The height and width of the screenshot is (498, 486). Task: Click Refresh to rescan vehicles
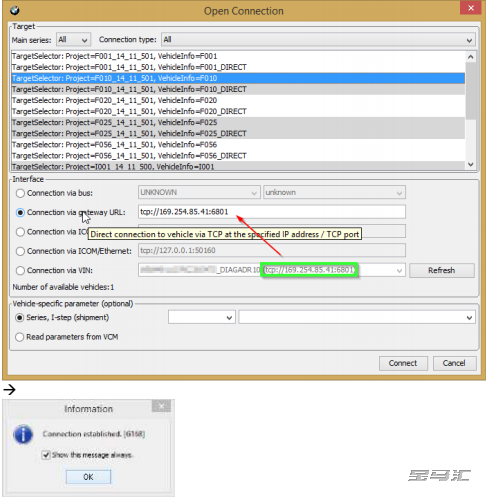click(442, 270)
